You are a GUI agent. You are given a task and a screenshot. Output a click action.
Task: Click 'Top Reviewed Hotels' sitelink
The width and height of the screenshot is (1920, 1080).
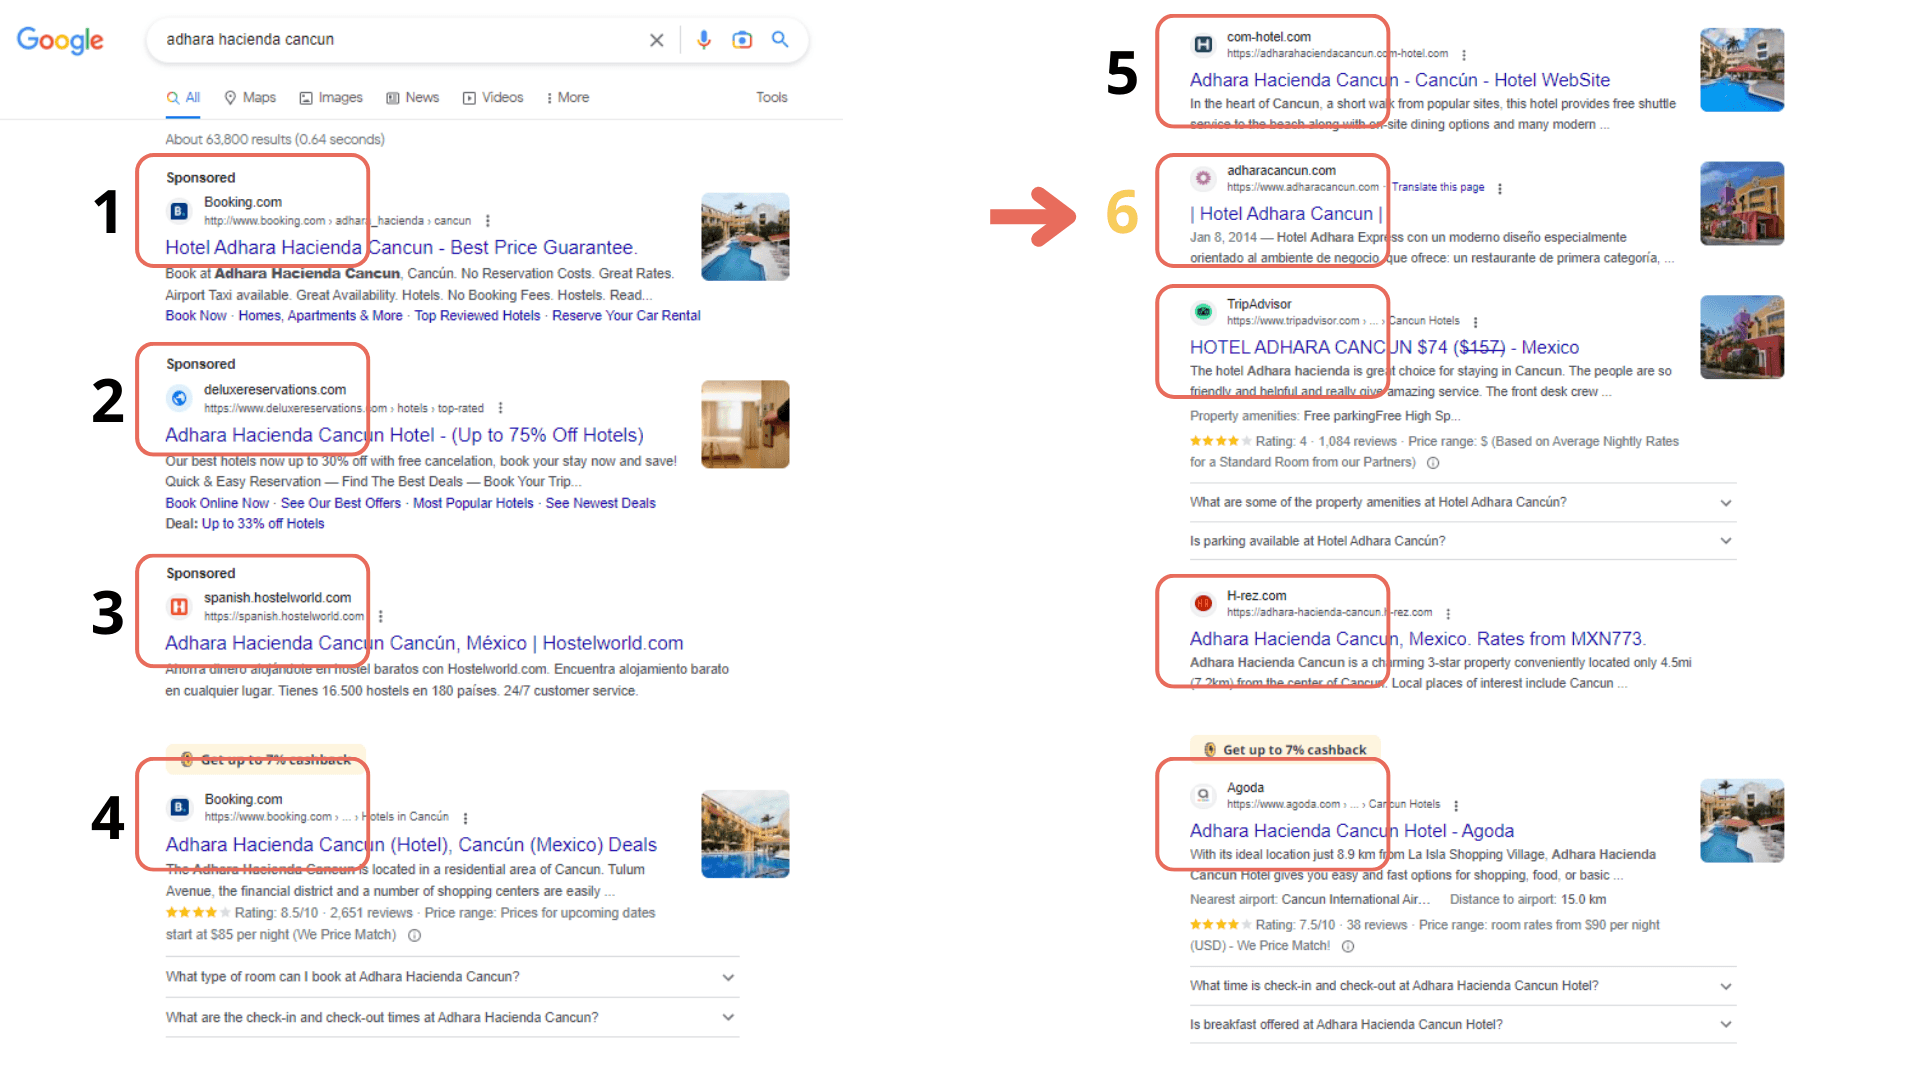[477, 316]
